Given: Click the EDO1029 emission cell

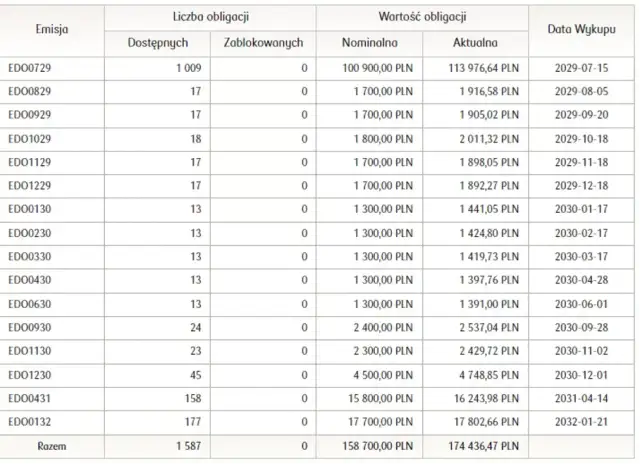Looking at the screenshot, I should click(x=28, y=139).
